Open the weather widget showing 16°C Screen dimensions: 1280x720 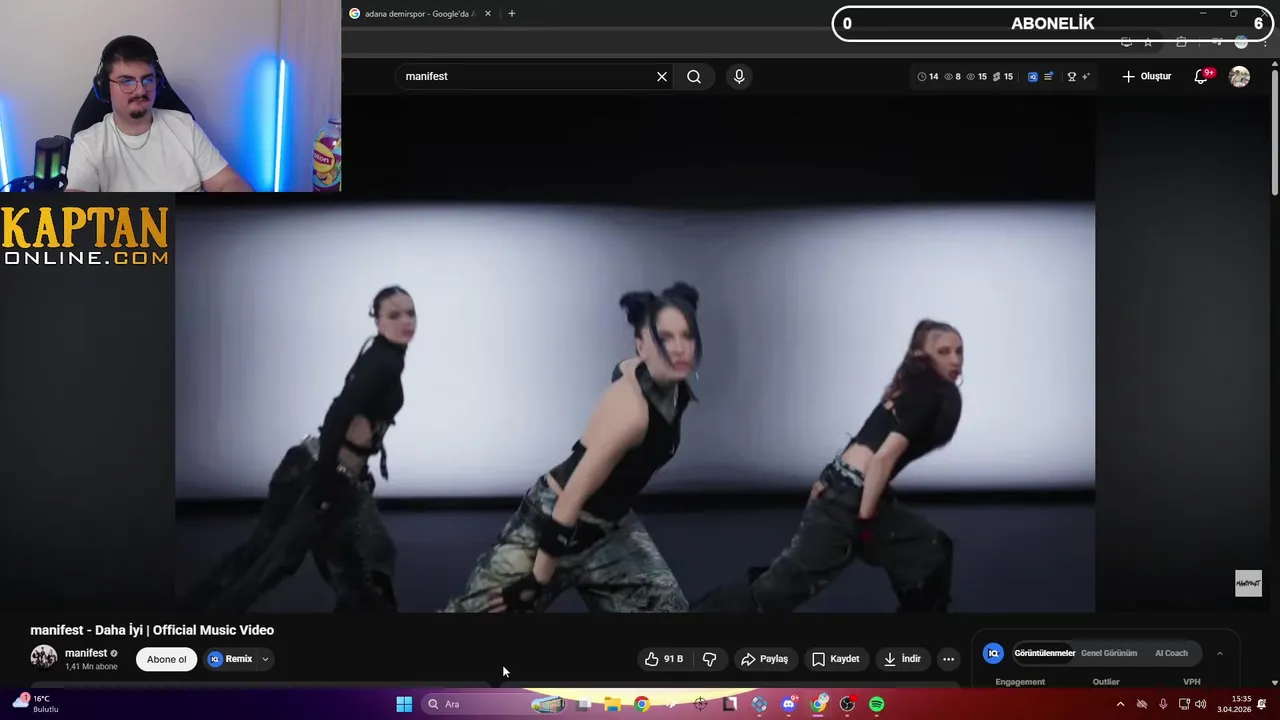[x=36, y=704]
